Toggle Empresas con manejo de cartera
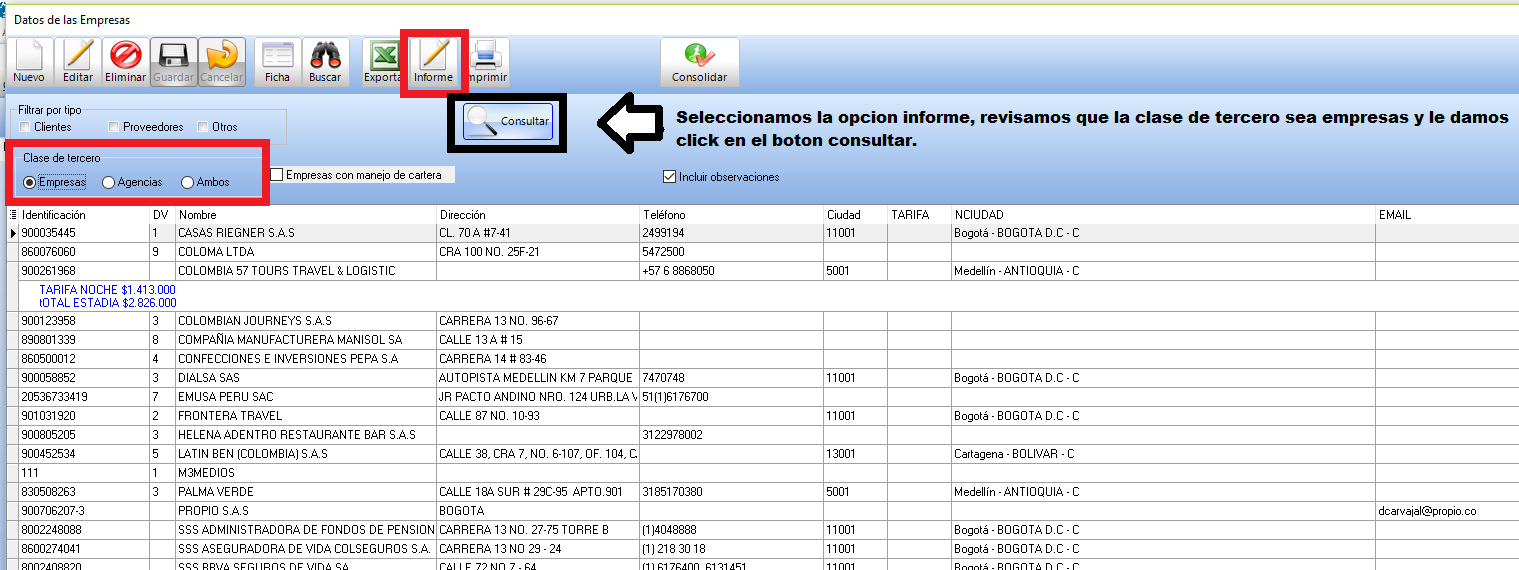Viewport: 1519px width, 570px height. (x=277, y=175)
